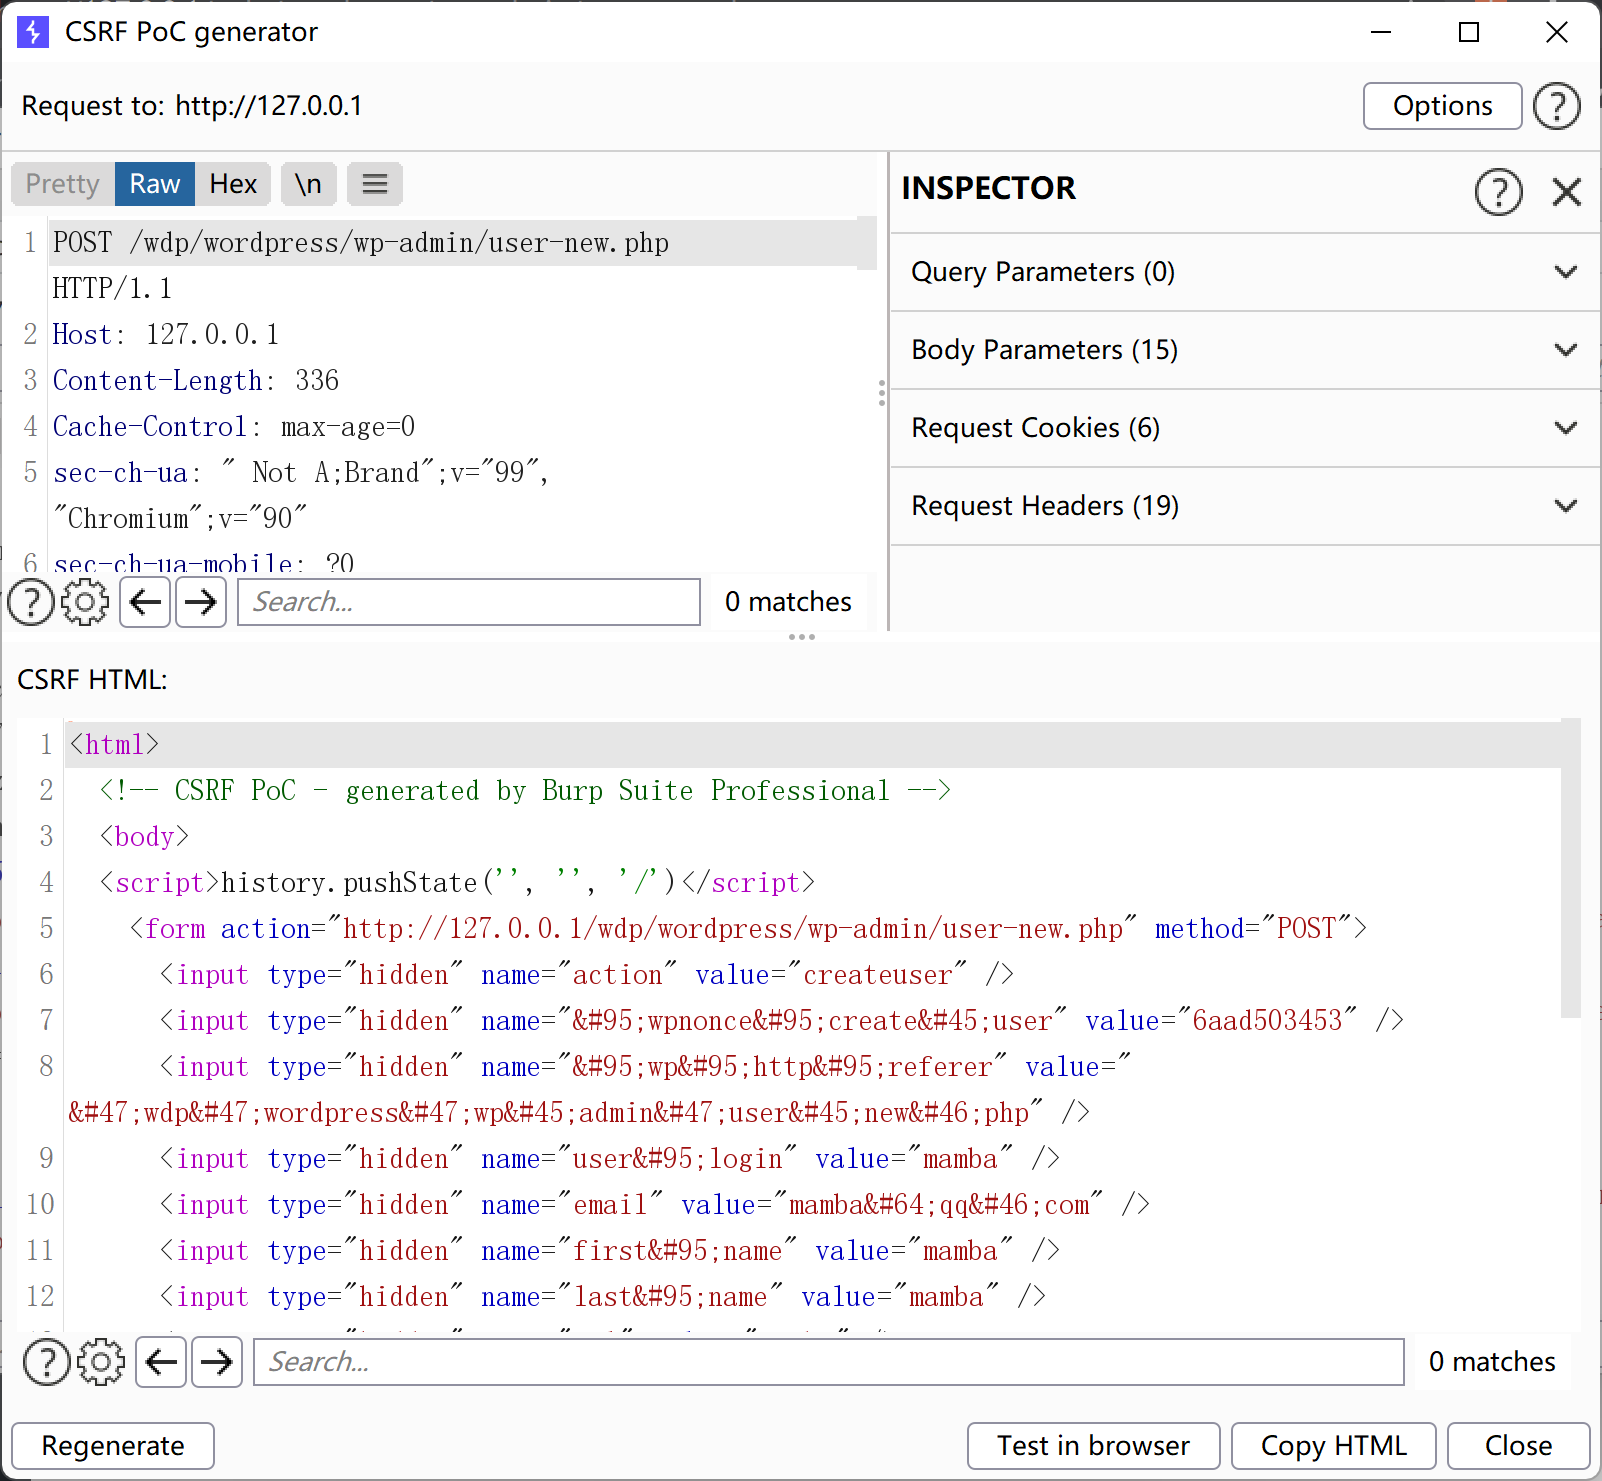Expand Query Parameters (0) section

tap(1245, 272)
